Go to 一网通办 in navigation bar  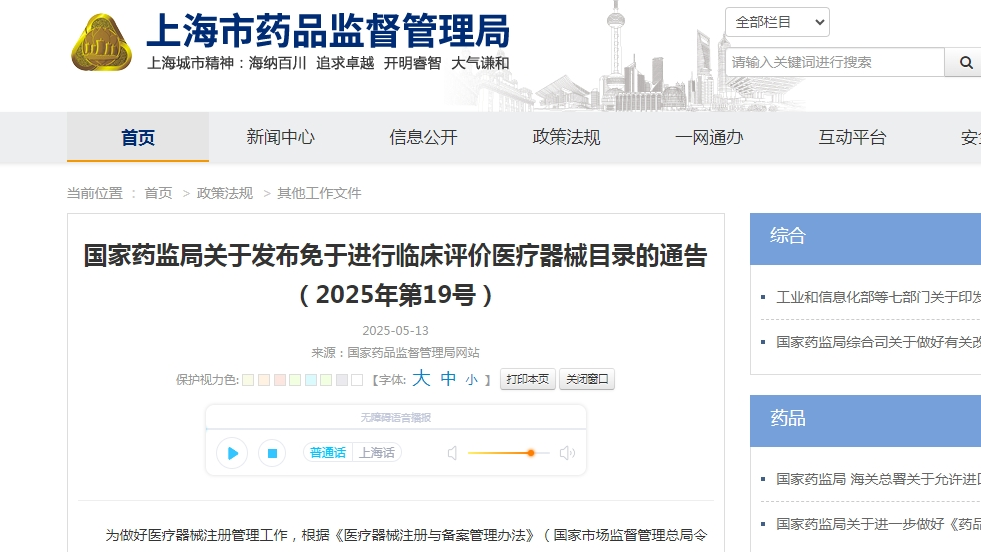coord(709,138)
